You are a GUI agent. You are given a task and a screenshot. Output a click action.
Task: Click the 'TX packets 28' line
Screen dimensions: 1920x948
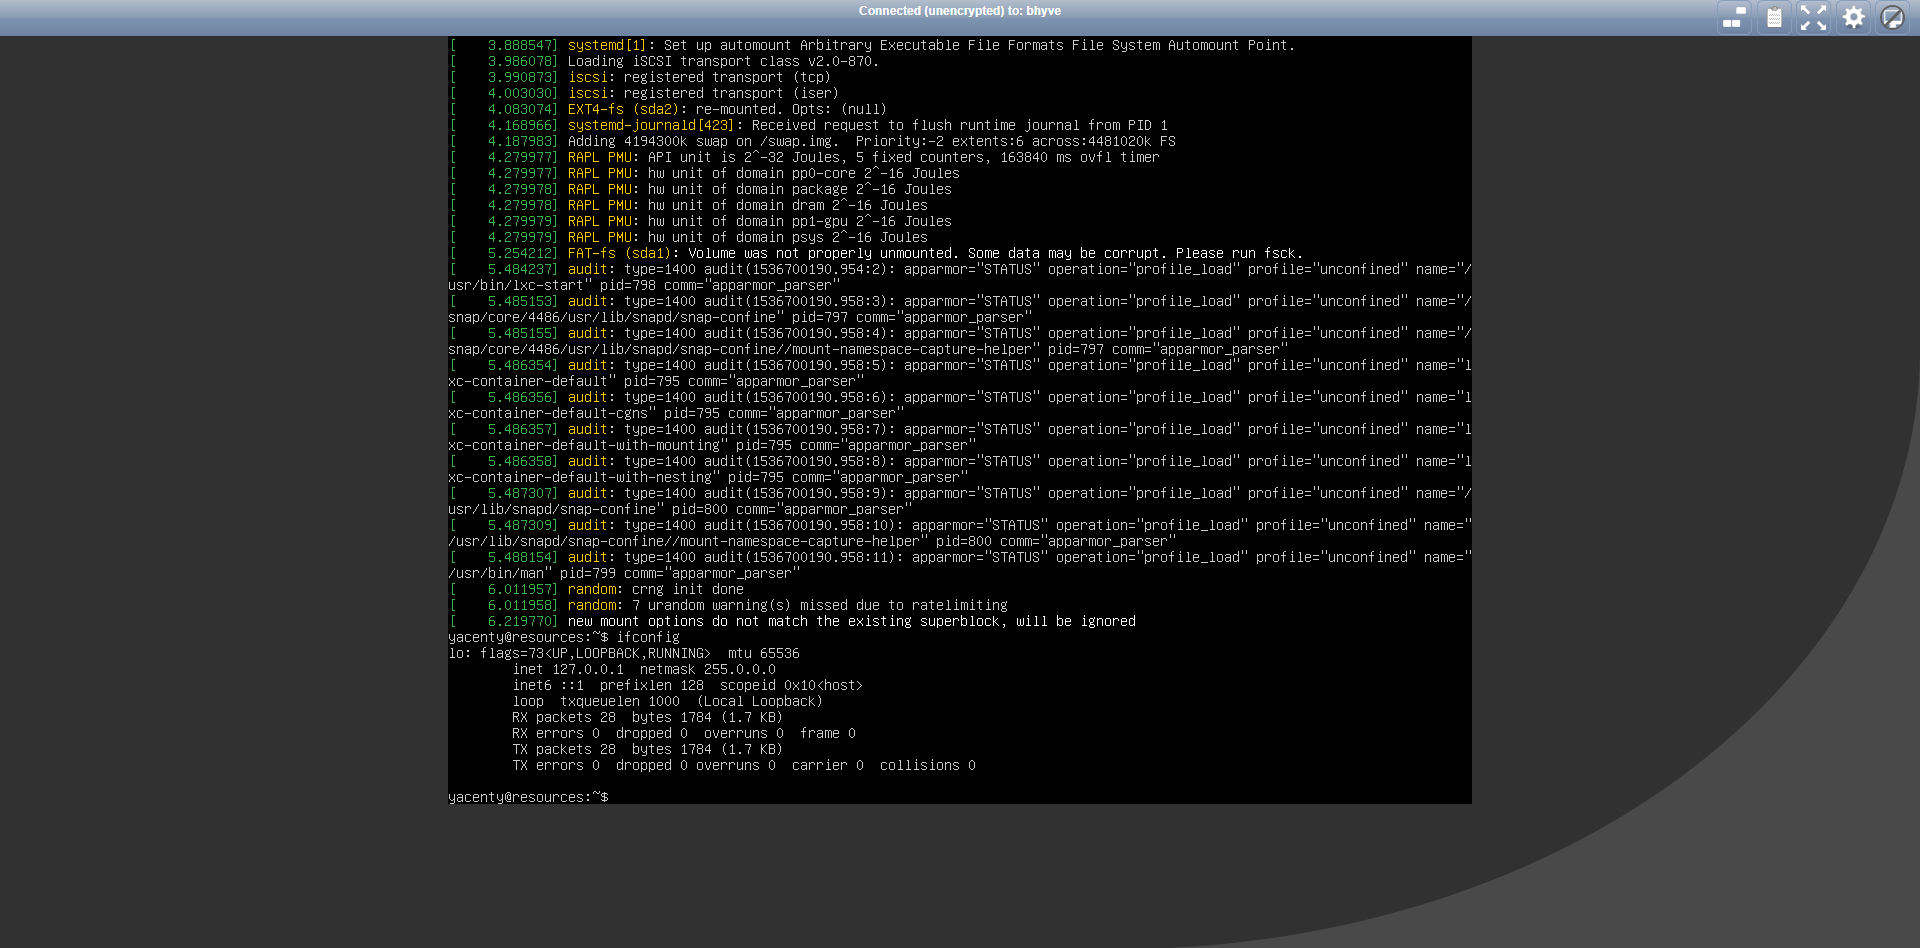click(647, 749)
